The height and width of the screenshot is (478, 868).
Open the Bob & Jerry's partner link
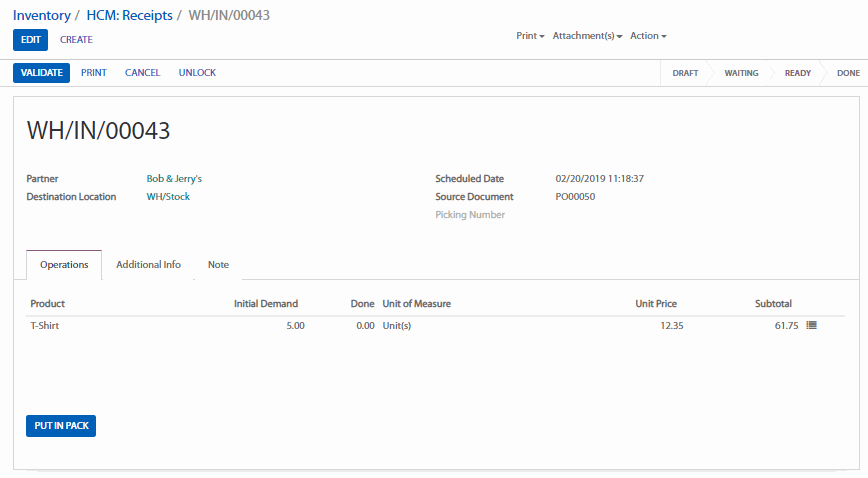pyautogui.click(x=174, y=179)
